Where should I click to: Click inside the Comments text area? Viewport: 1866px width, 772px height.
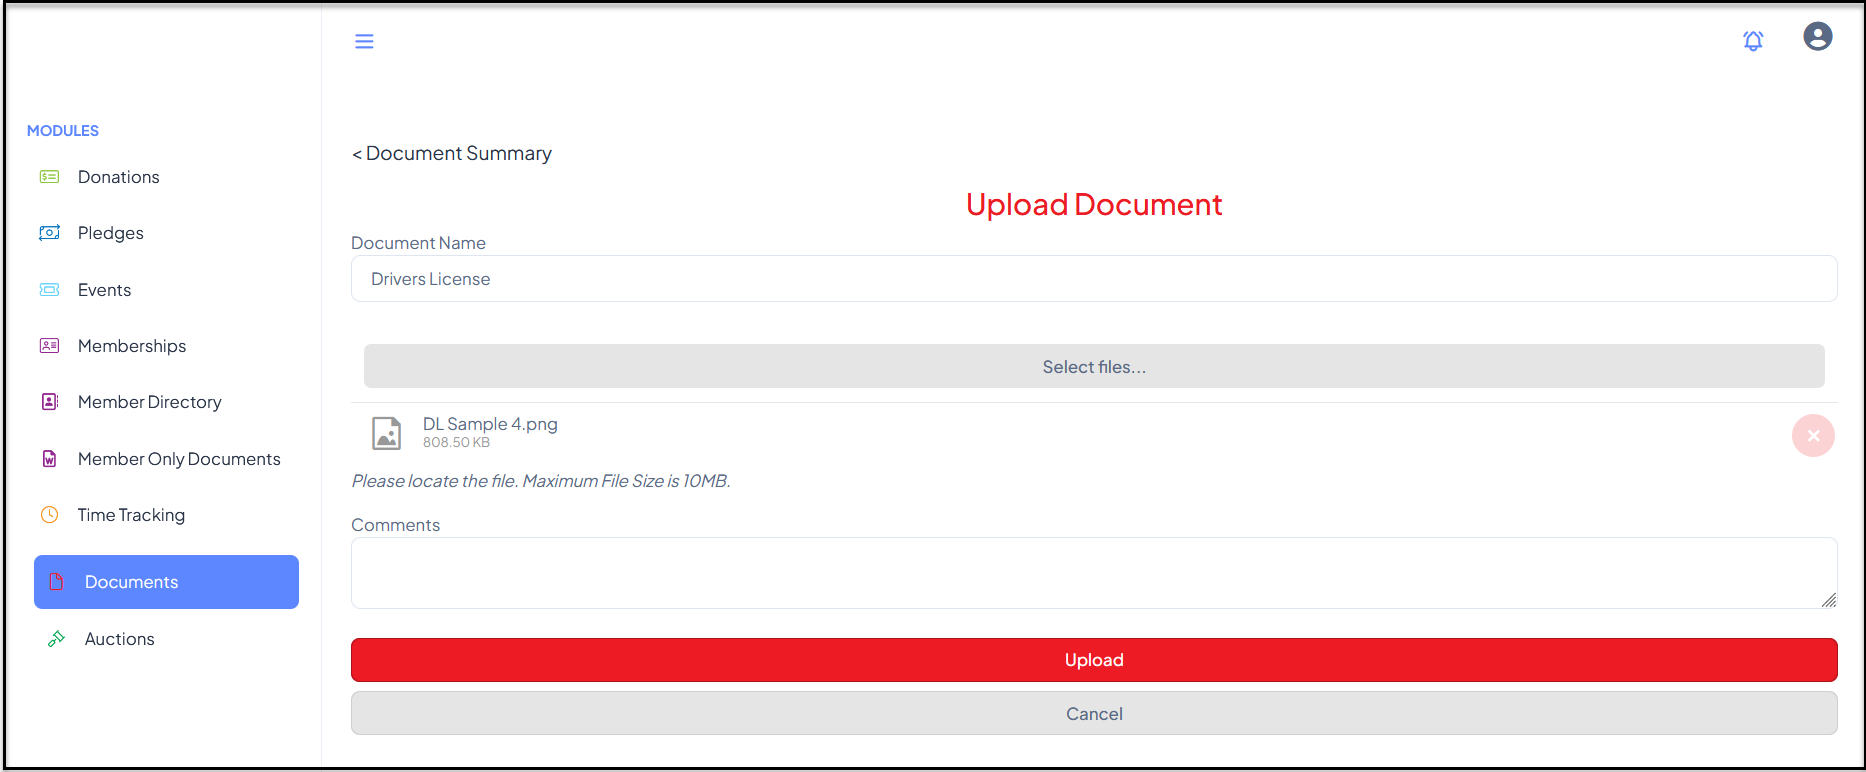point(1094,573)
